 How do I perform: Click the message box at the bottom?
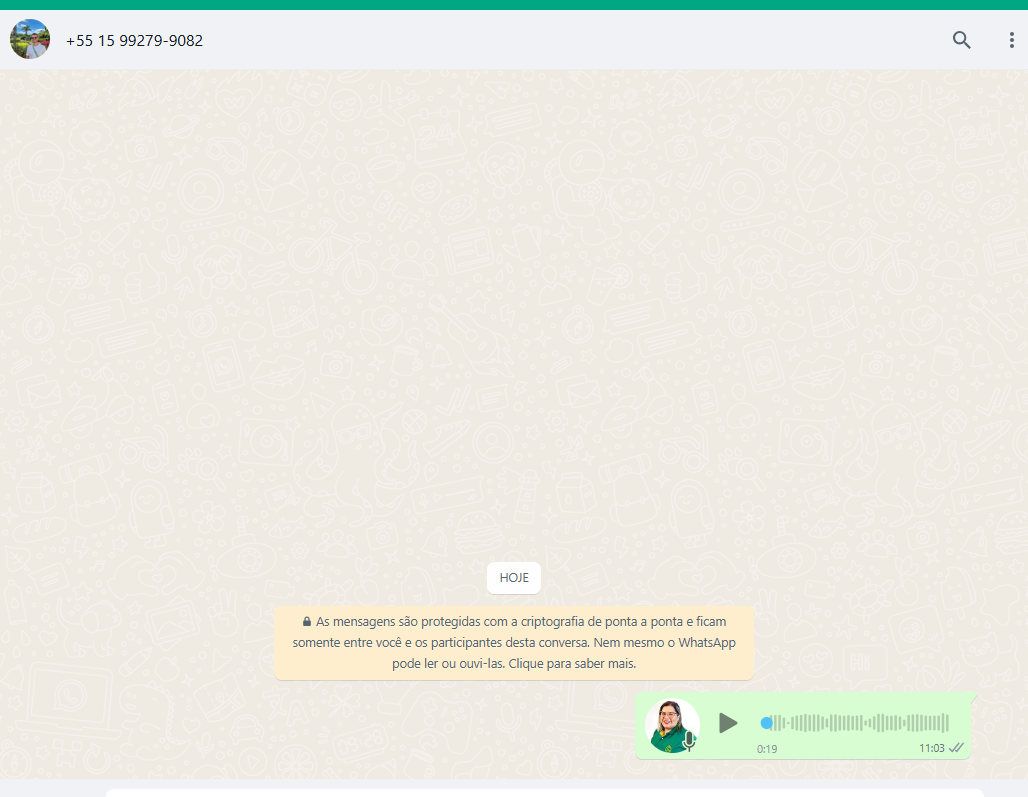click(545, 792)
